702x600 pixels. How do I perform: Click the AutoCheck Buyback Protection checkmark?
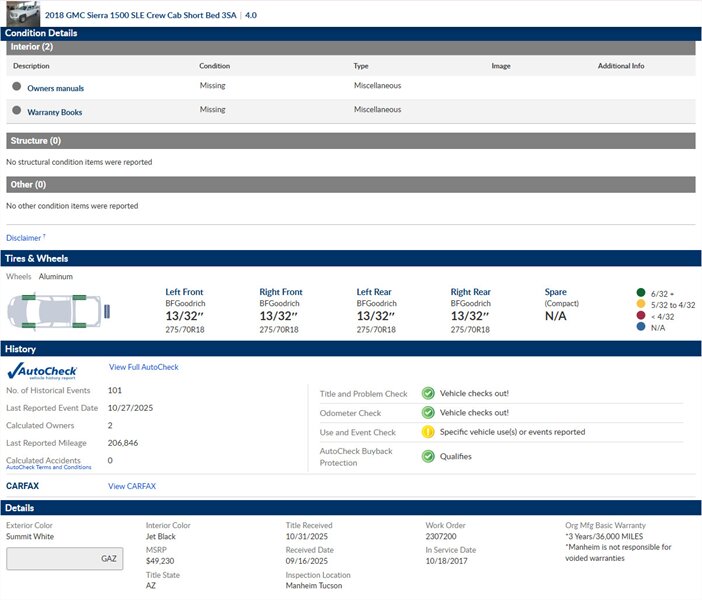428,456
